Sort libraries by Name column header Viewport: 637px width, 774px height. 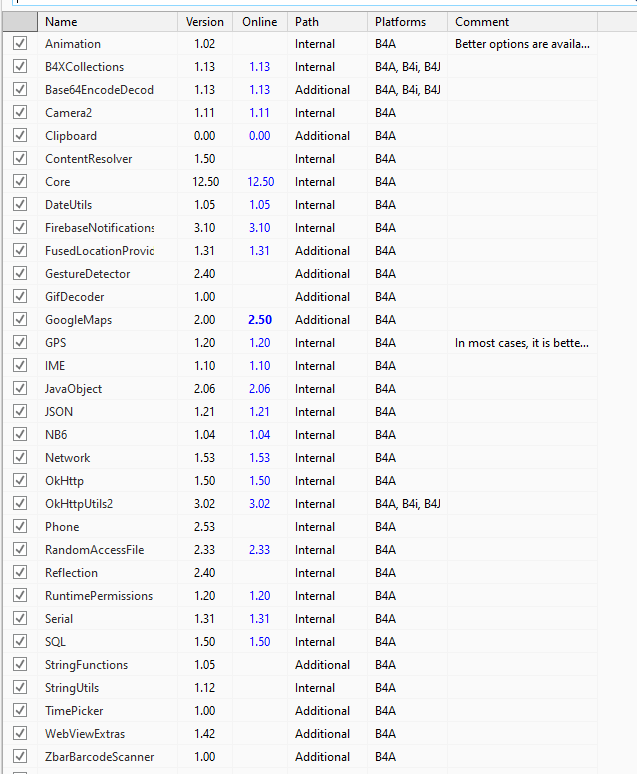coord(61,22)
